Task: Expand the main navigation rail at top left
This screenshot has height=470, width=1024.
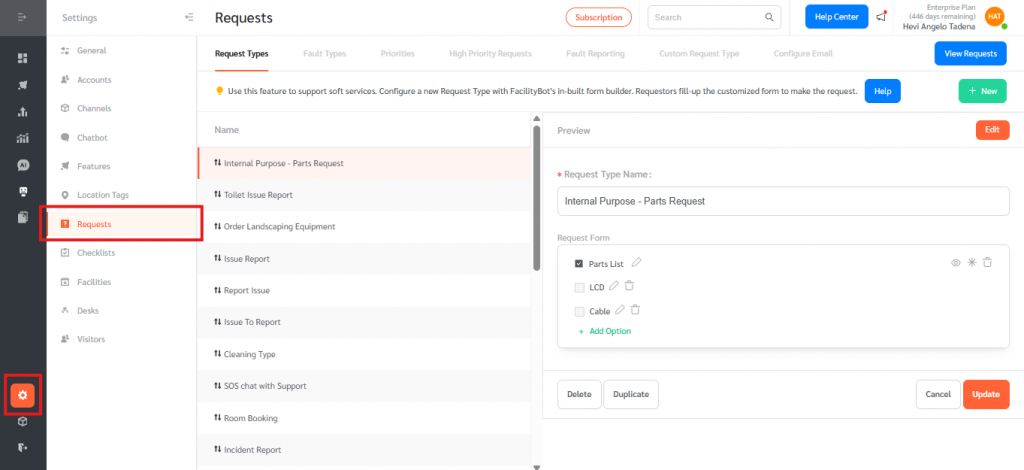Action: coord(22,17)
